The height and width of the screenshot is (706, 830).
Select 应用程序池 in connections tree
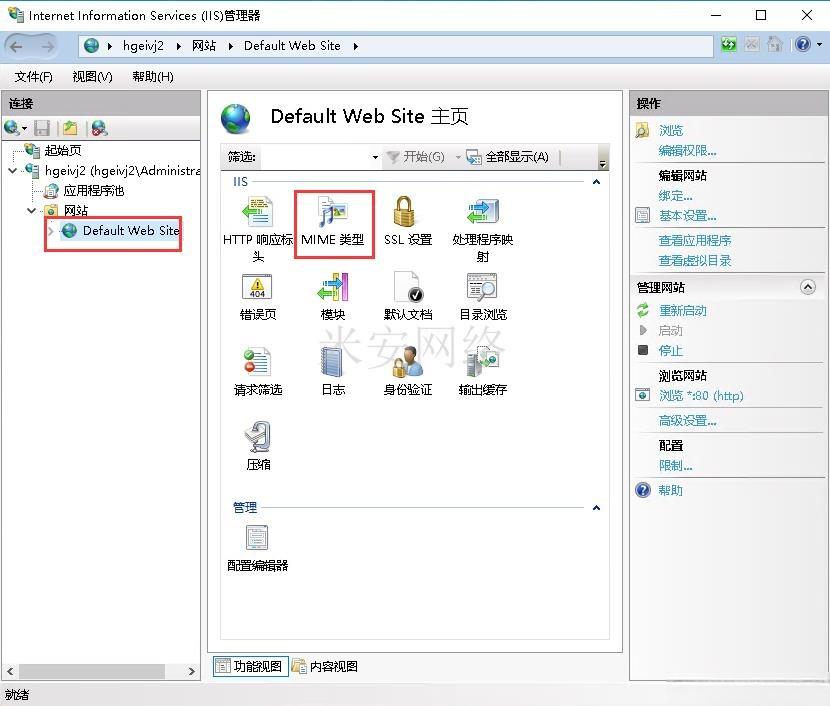pyautogui.click(x=94, y=191)
